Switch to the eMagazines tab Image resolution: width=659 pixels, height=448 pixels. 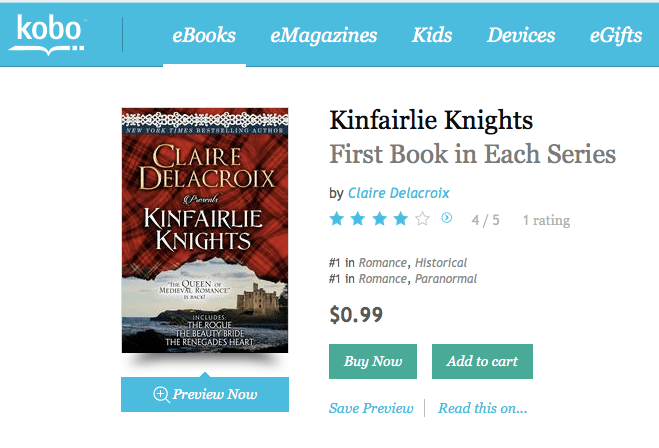coord(323,36)
